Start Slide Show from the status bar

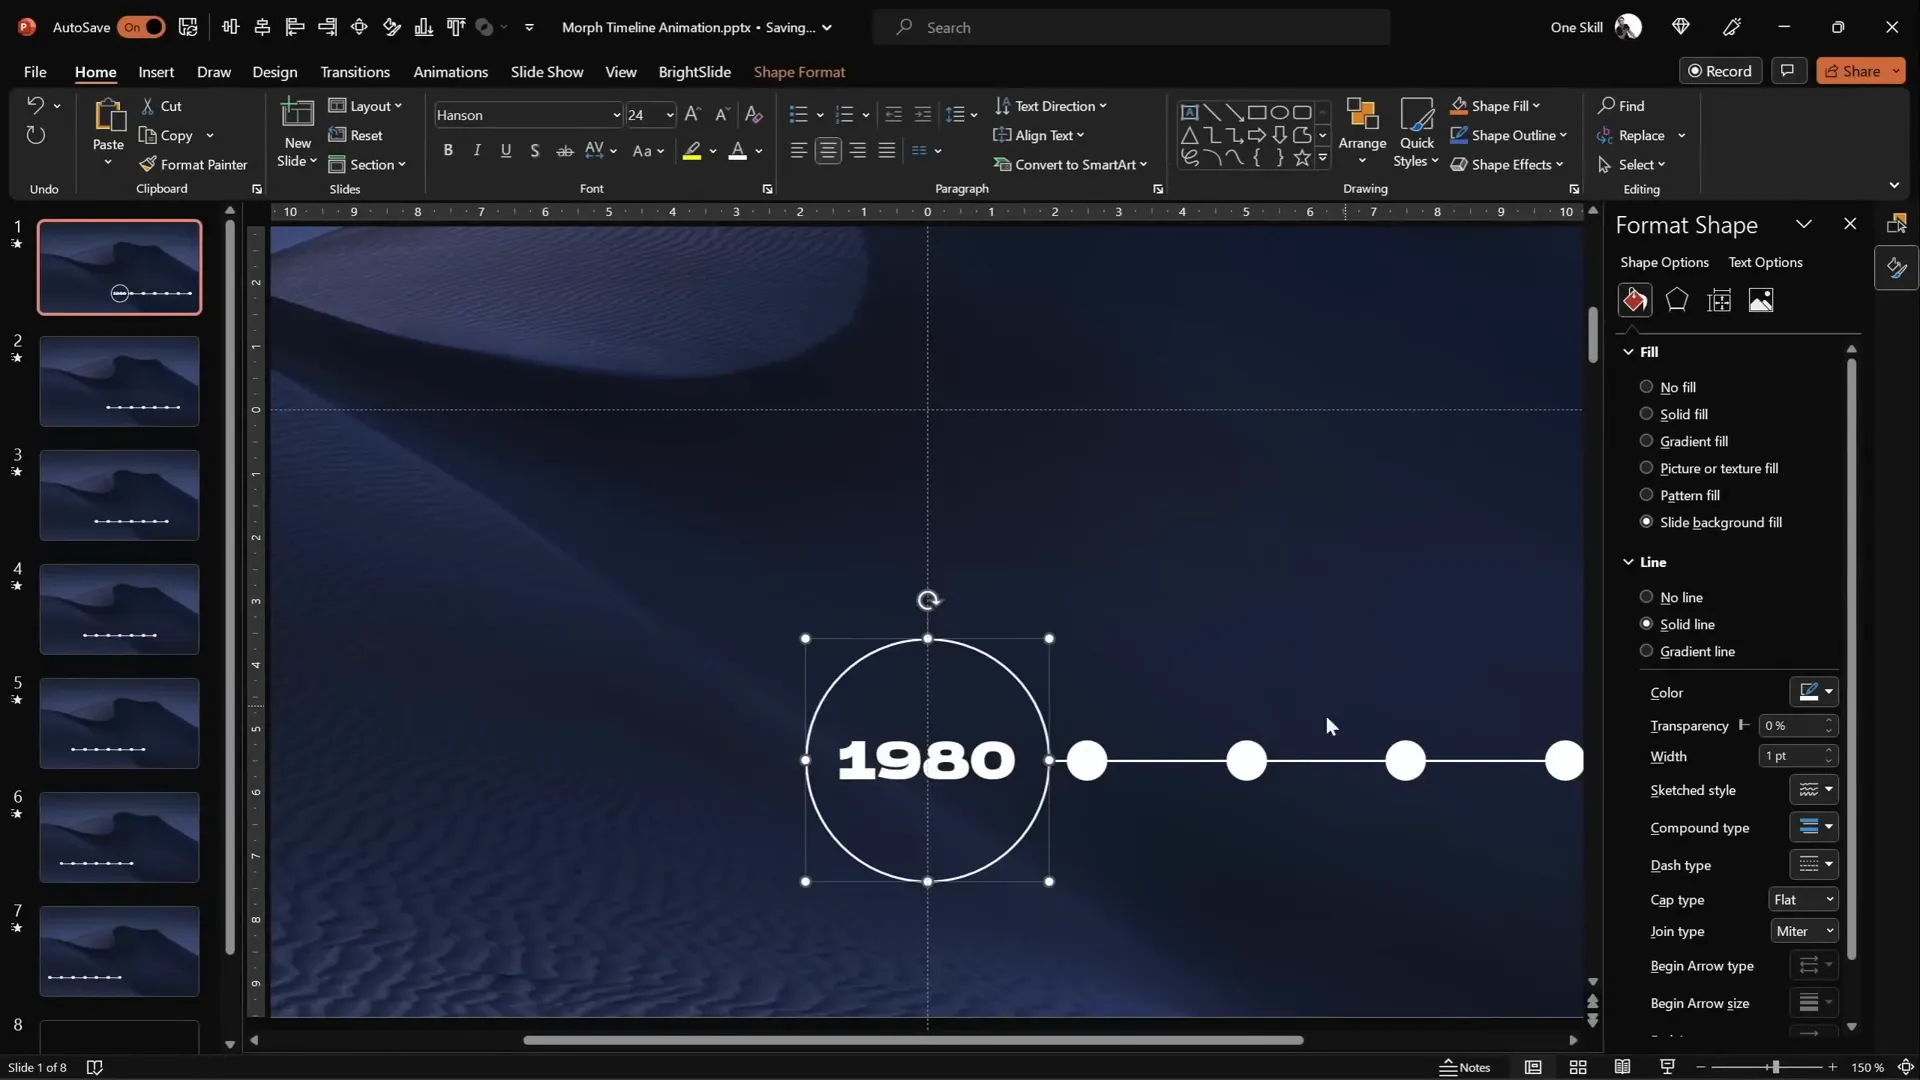[1666, 1067]
